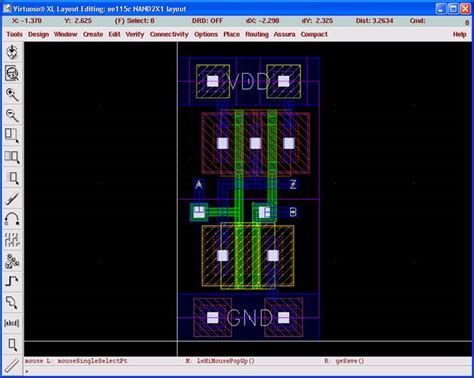The height and width of the screenshot is (378, 474).
Task: Click the (F) Select: 0 status text
Action: point(134,21)
